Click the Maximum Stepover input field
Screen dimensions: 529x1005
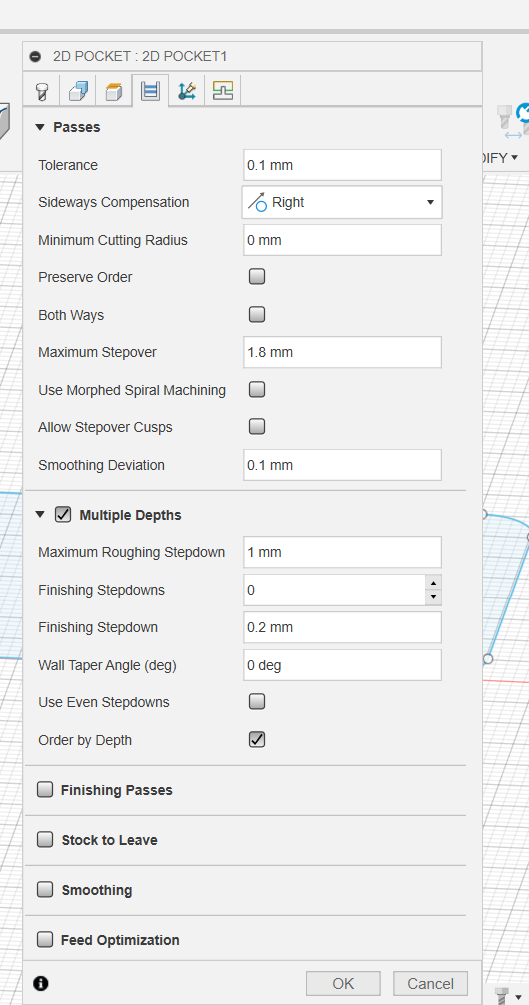coord(342,353)
